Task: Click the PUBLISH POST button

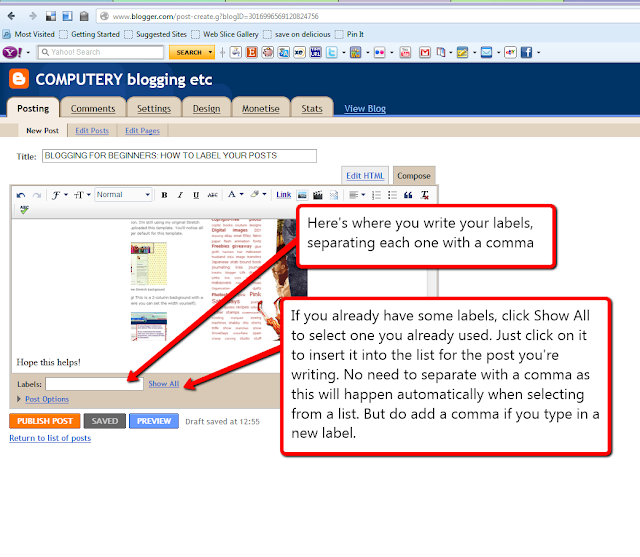Action: (x=45, y=421)
